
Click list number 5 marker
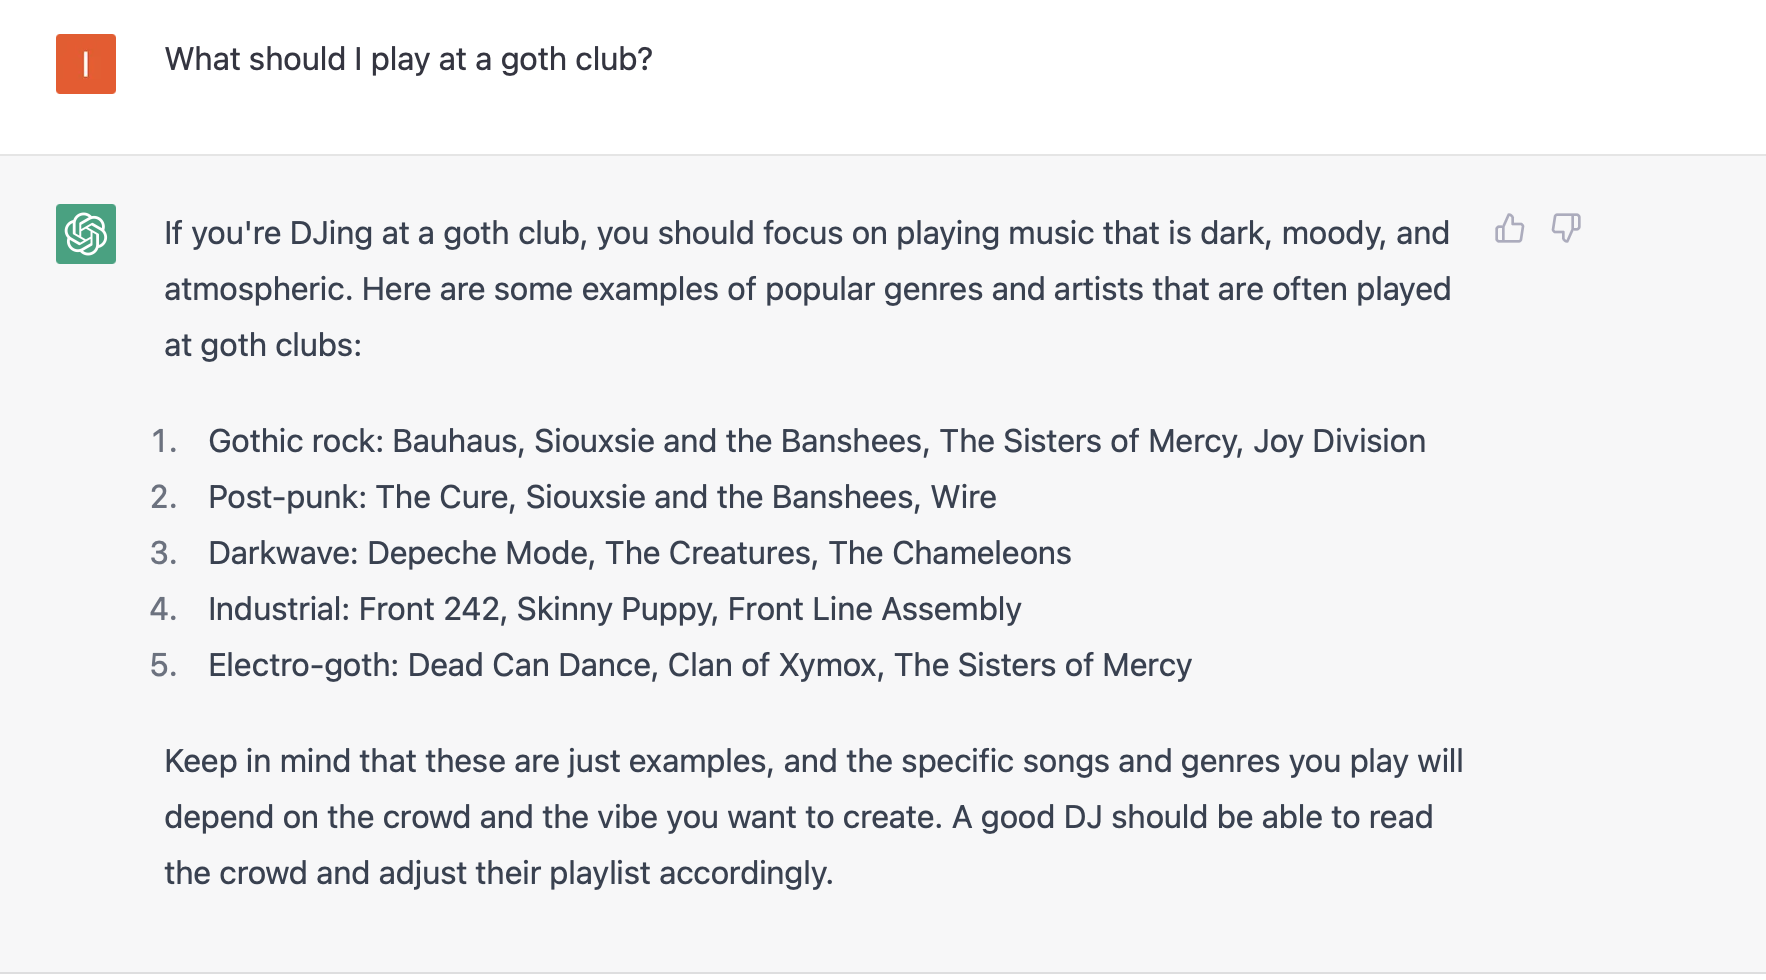click(x=164, y=665)
